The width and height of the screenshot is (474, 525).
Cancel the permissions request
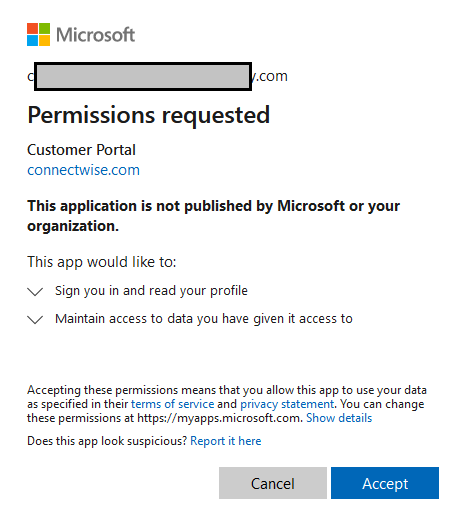click(x=273, y=483)
